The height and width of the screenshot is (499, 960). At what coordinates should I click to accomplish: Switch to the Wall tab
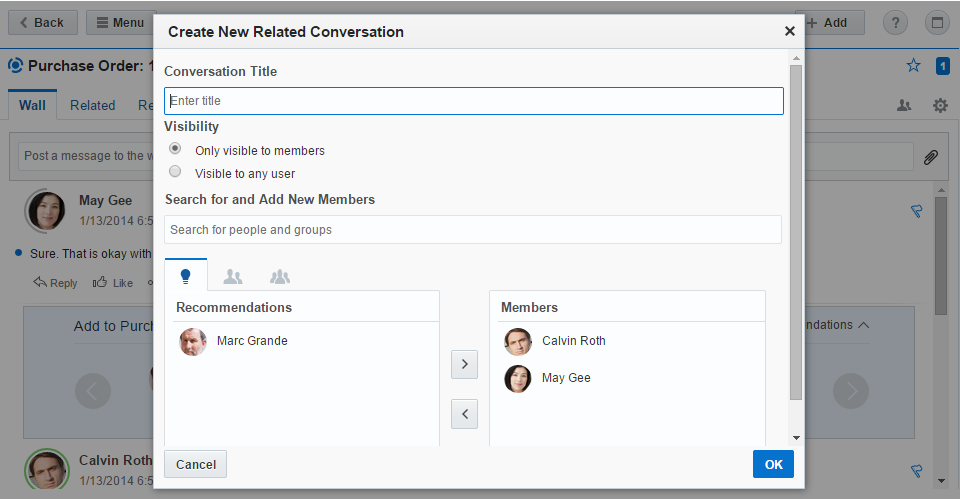[32, 105]
